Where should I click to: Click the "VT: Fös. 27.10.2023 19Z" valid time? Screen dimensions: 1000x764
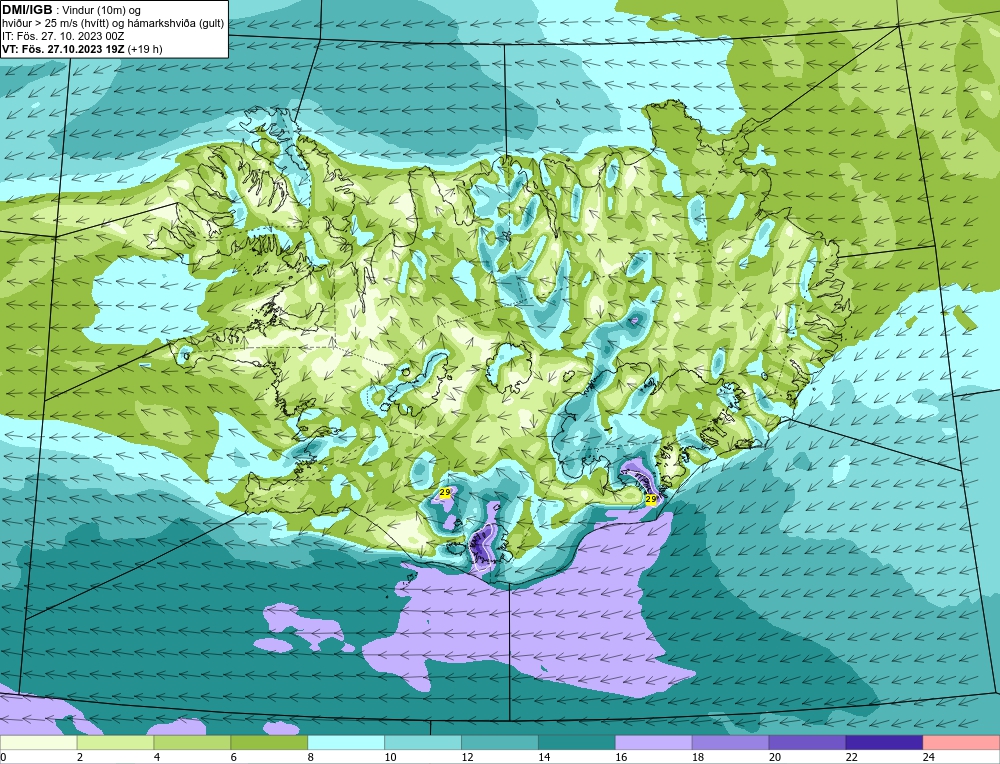coord(64,49)
